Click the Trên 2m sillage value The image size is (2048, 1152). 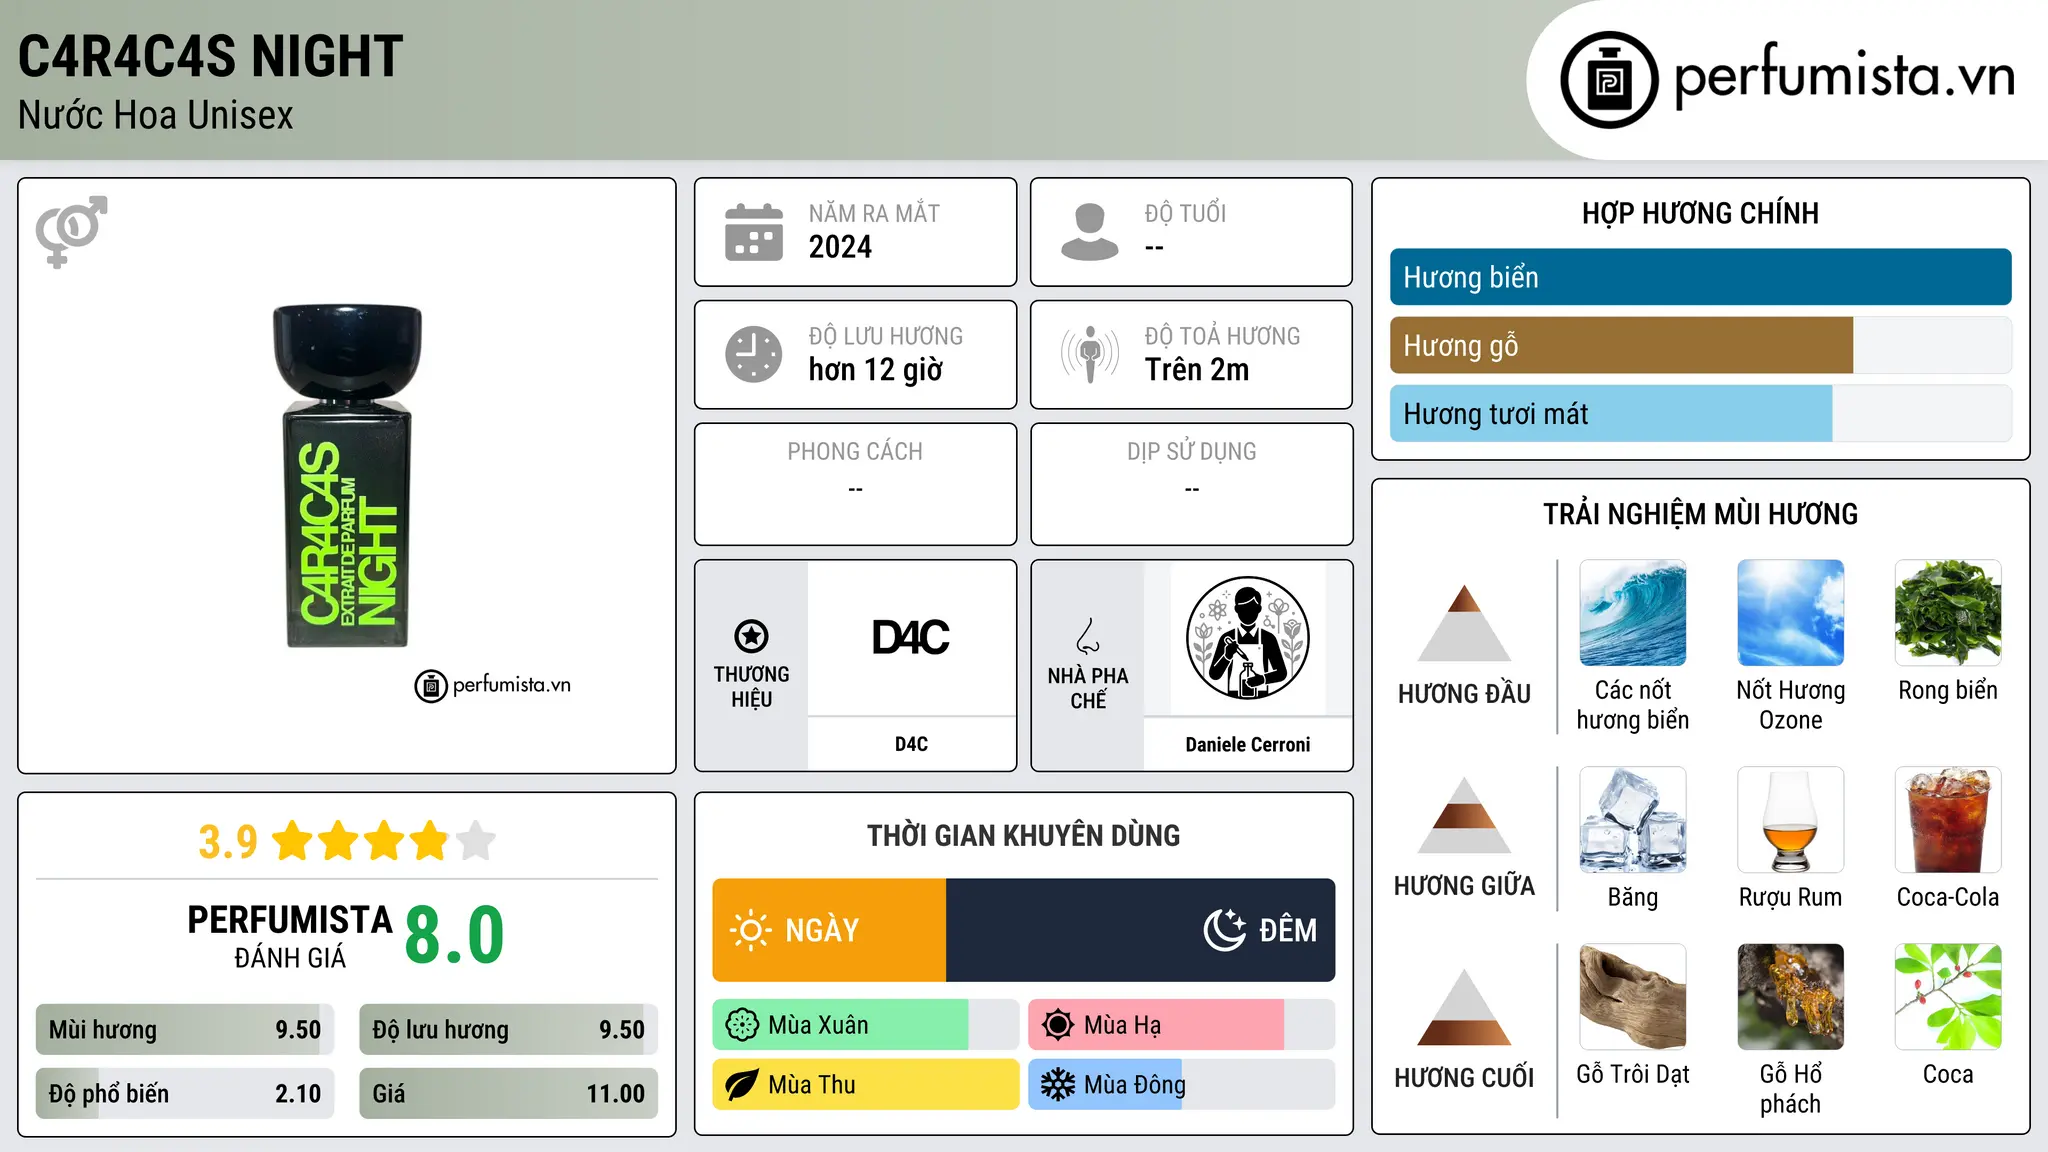point(1197,370)
